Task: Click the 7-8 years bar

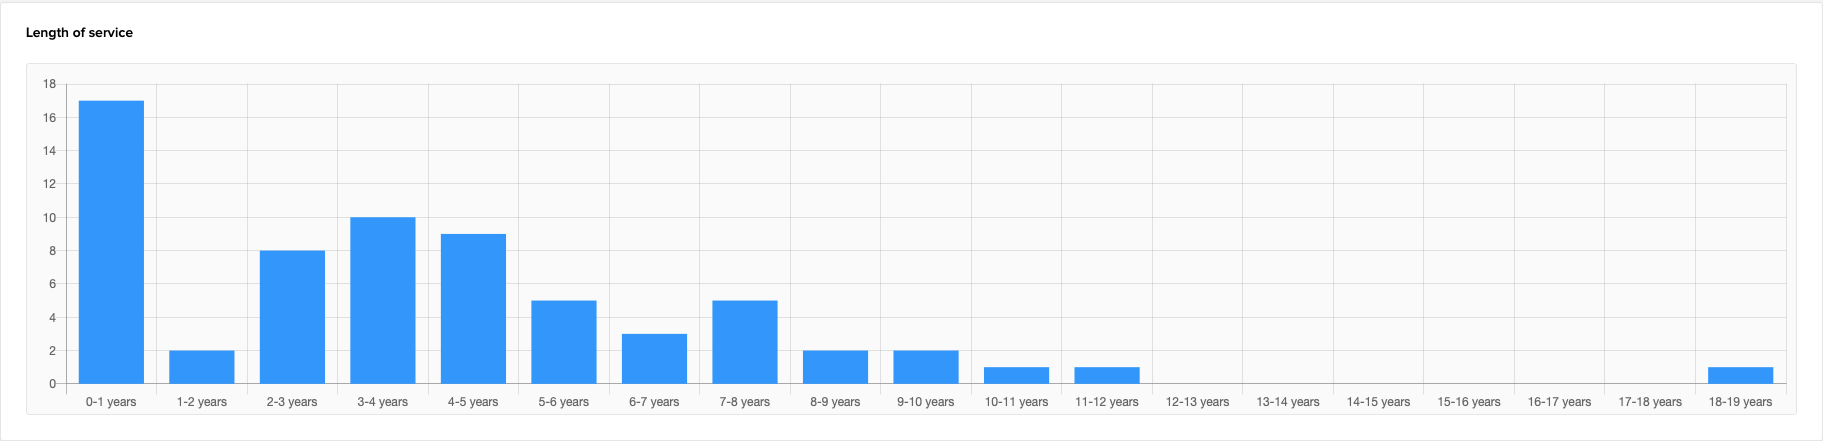Action: pos(744,342)
